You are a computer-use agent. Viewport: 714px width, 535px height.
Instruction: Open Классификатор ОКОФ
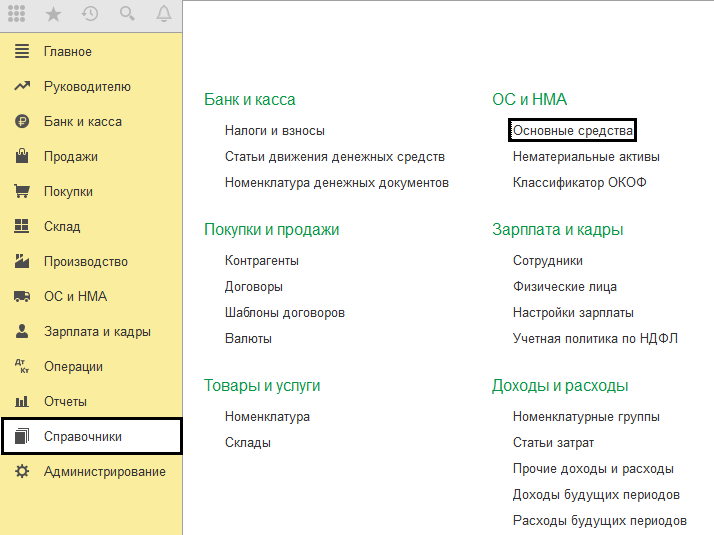[x=580, y=183]
